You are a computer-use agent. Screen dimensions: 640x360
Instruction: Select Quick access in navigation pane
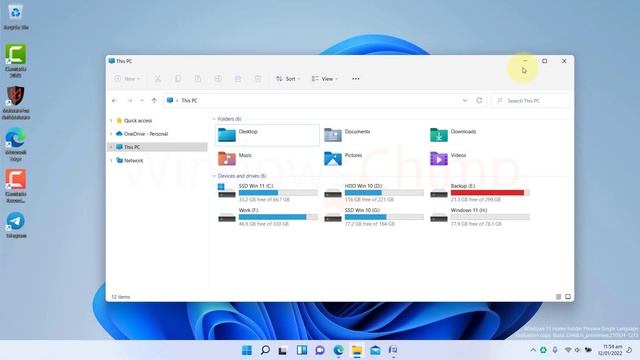click(x=134, y=120)
